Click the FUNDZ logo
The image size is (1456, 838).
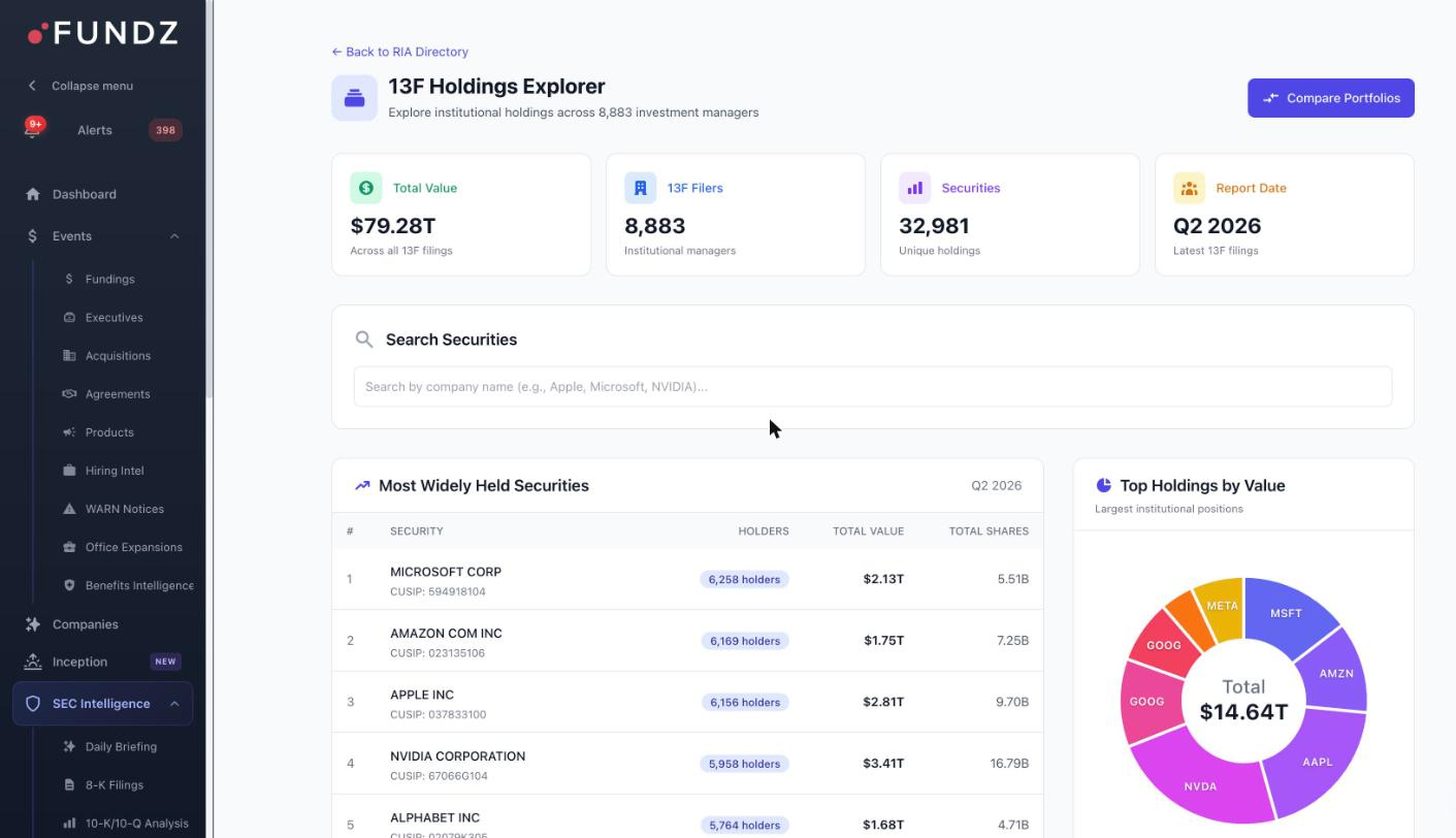click(x=103, y=33)
